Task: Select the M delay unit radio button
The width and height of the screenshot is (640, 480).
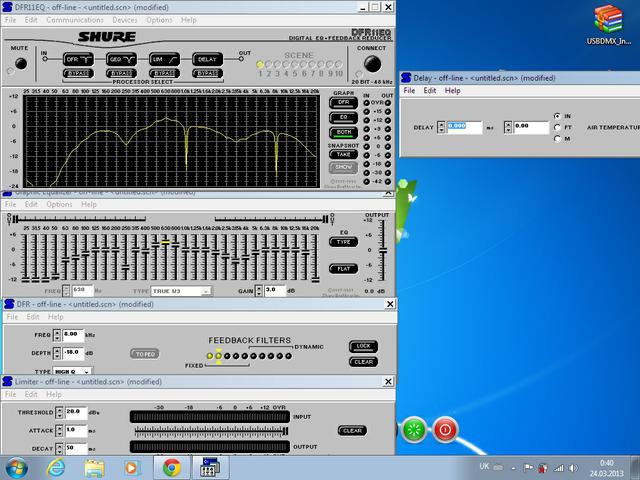Action: [x=557, y=138]
